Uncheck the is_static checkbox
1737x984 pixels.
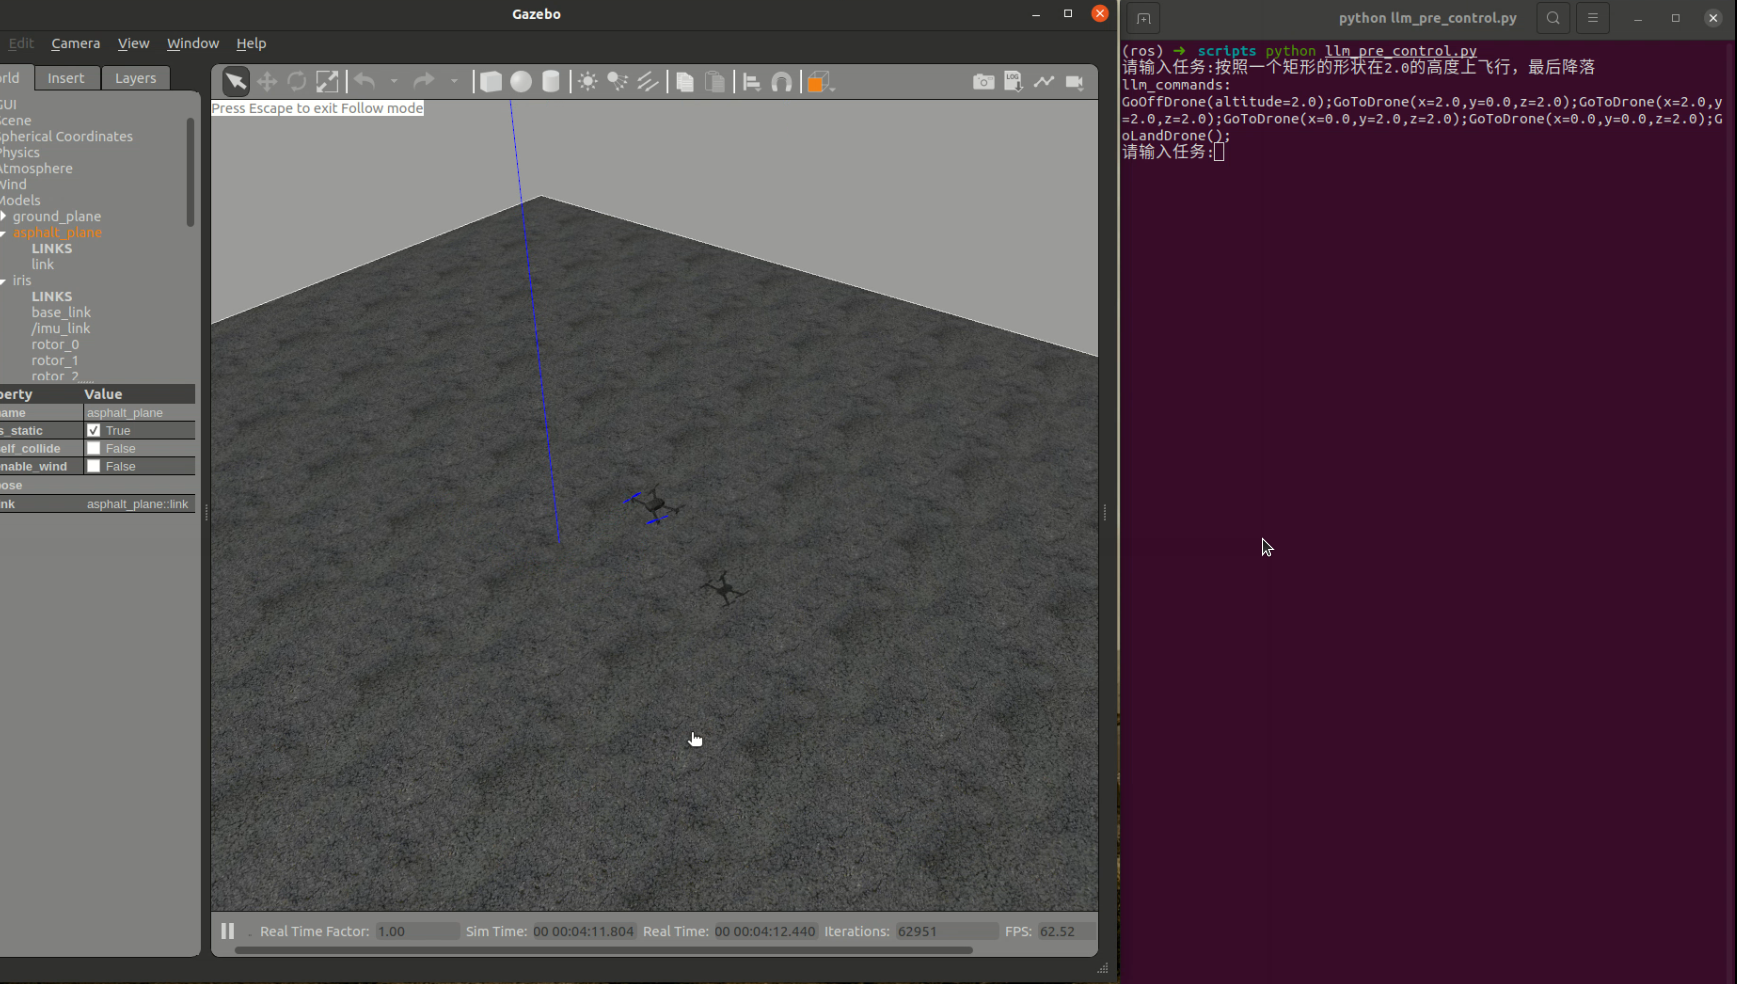[x=94, y=431]
